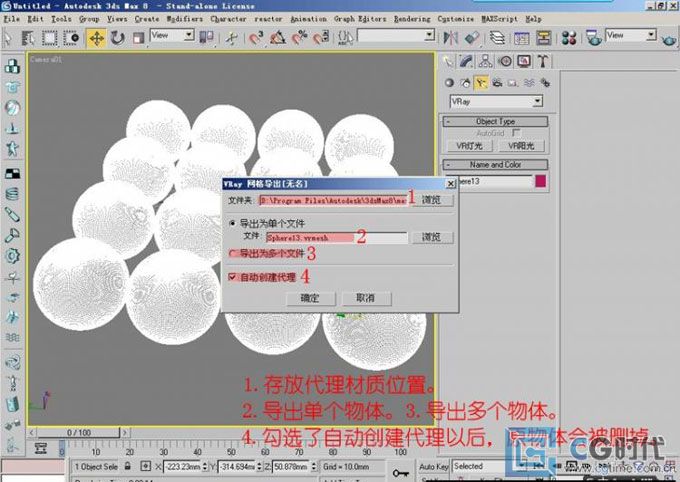Open Render Scene dialog teapot icon
Image resolution: width=680 pixels, height=482 pixels.
(x=594, y=38)
